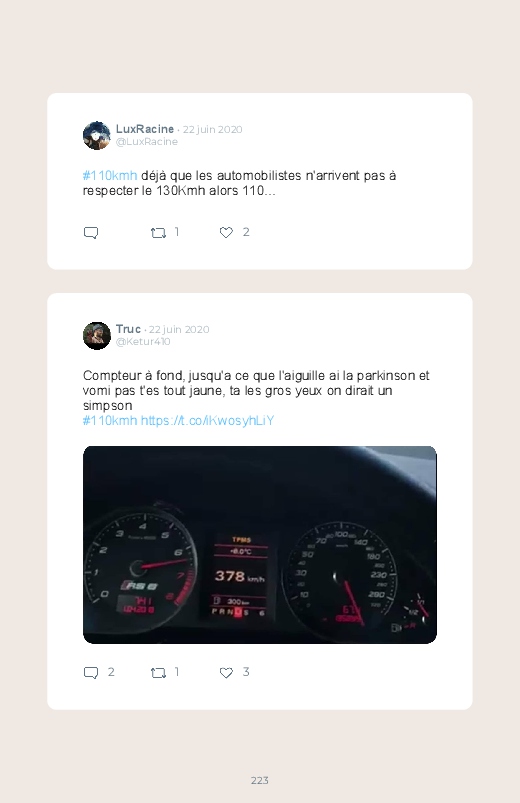Click the @LuxRacine handle

click(x=147, y=142)
